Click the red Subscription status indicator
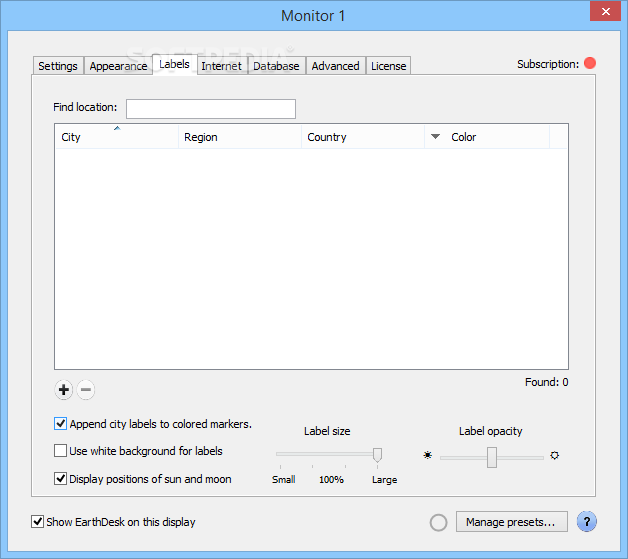Viewport: 628px width, 559px height. tap(590, 63)
